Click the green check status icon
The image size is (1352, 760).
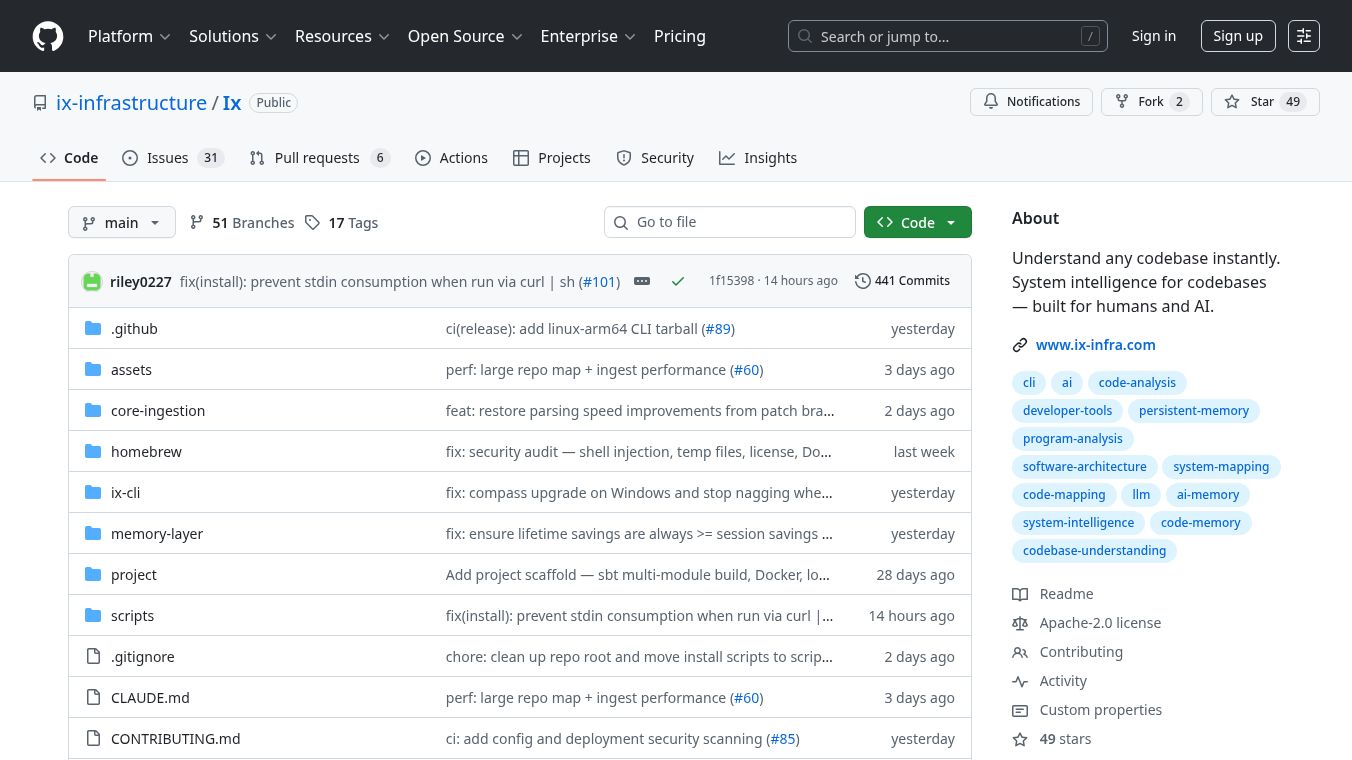(678, 282)
